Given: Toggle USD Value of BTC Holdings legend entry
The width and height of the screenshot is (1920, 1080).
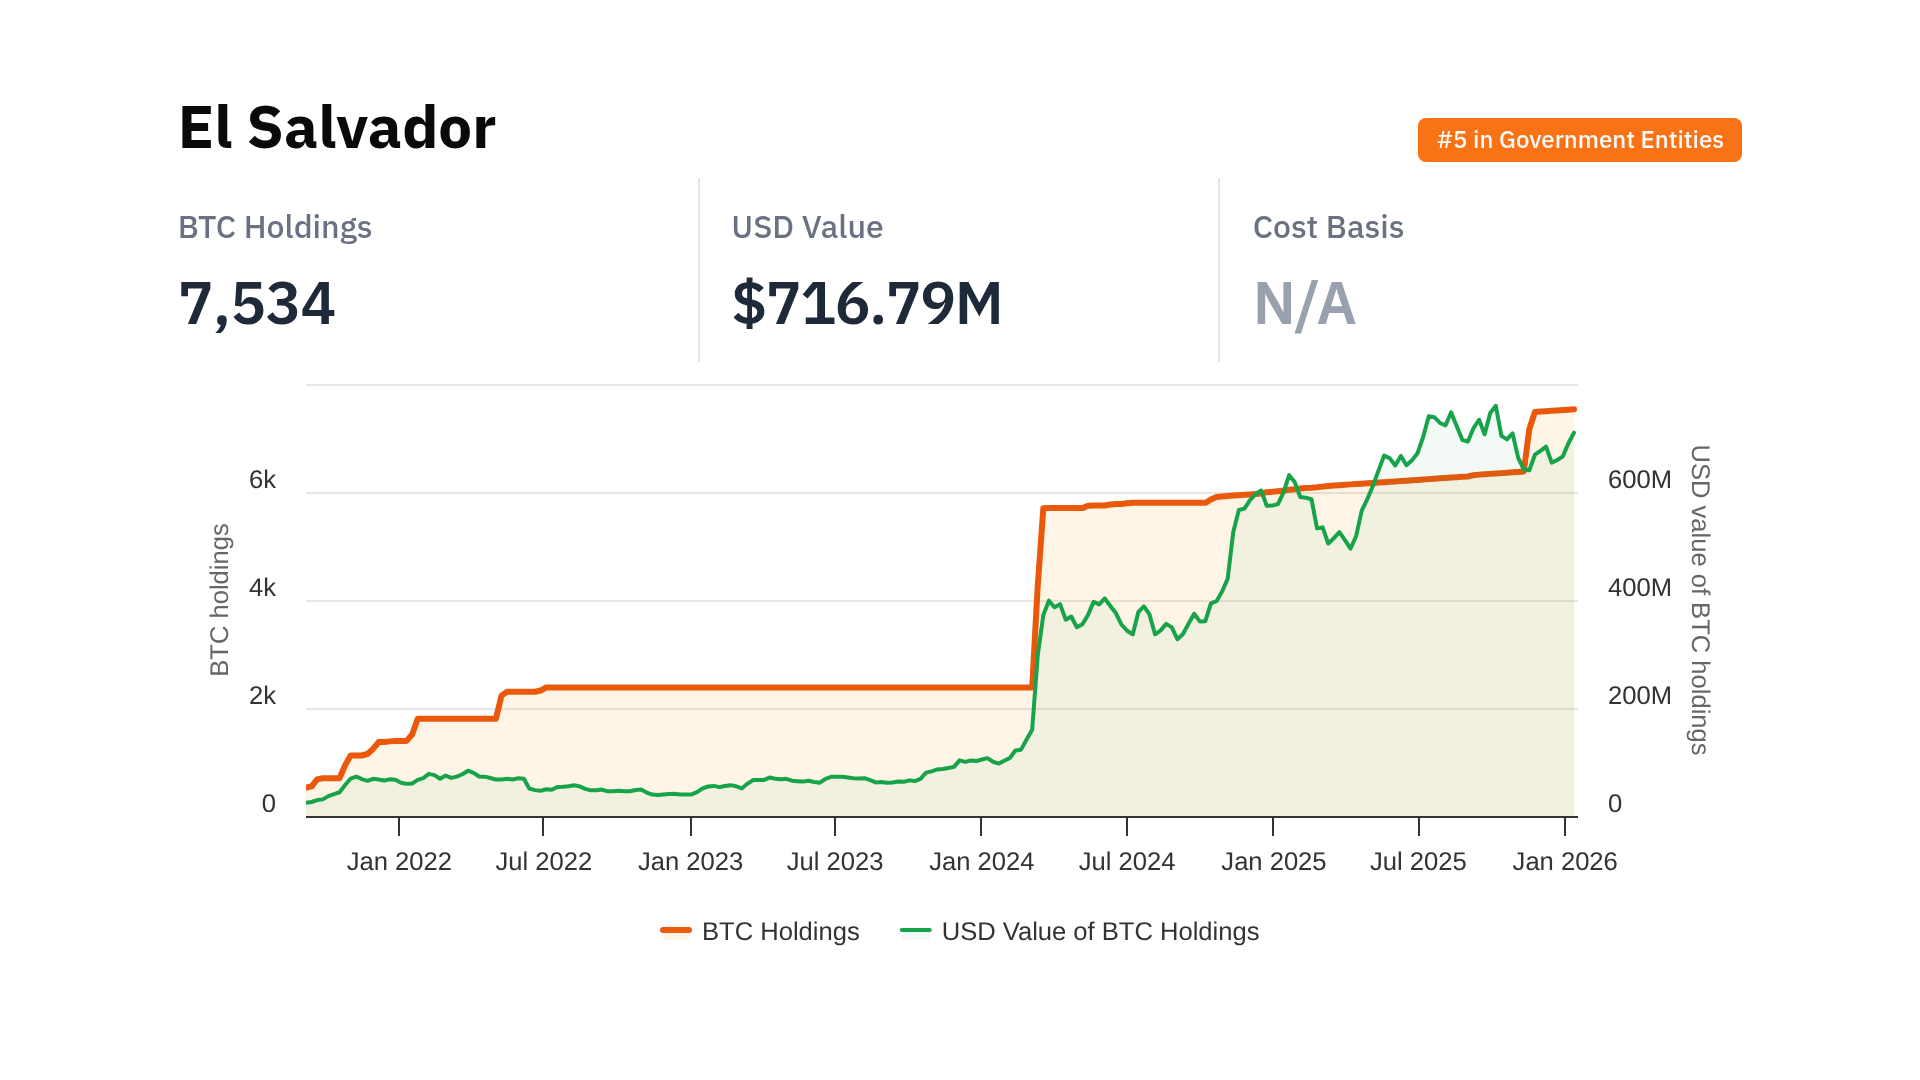Looking at the screenshot, I should pyautogui.click(x=1099, y=931).
